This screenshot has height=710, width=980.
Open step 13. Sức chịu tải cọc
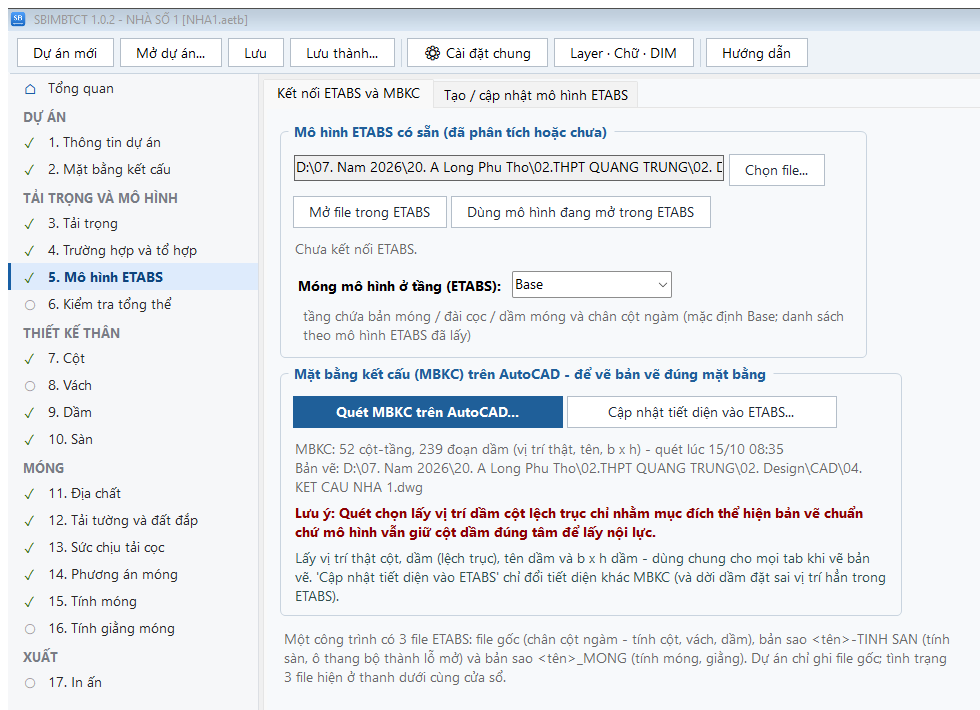[x=134, y=548]
